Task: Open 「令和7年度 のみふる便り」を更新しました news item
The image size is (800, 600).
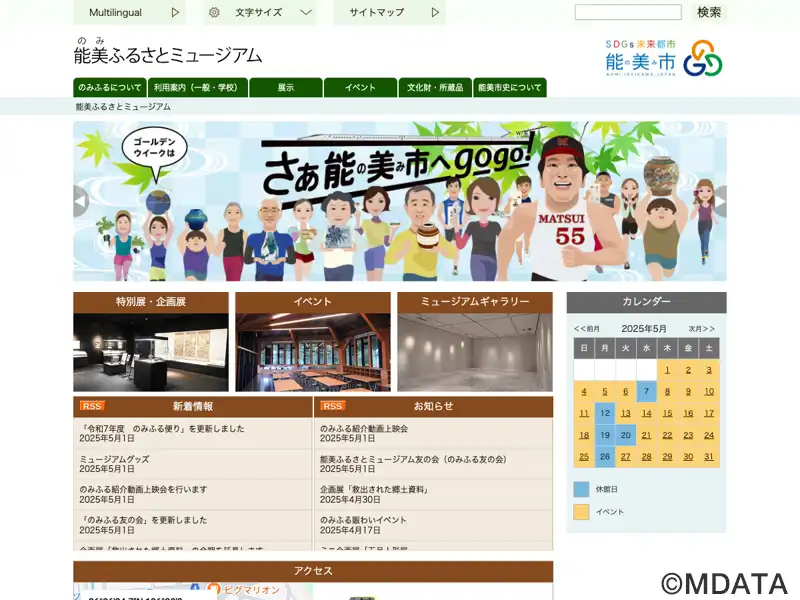Action: pyautogui.click(x=162, y=429)
